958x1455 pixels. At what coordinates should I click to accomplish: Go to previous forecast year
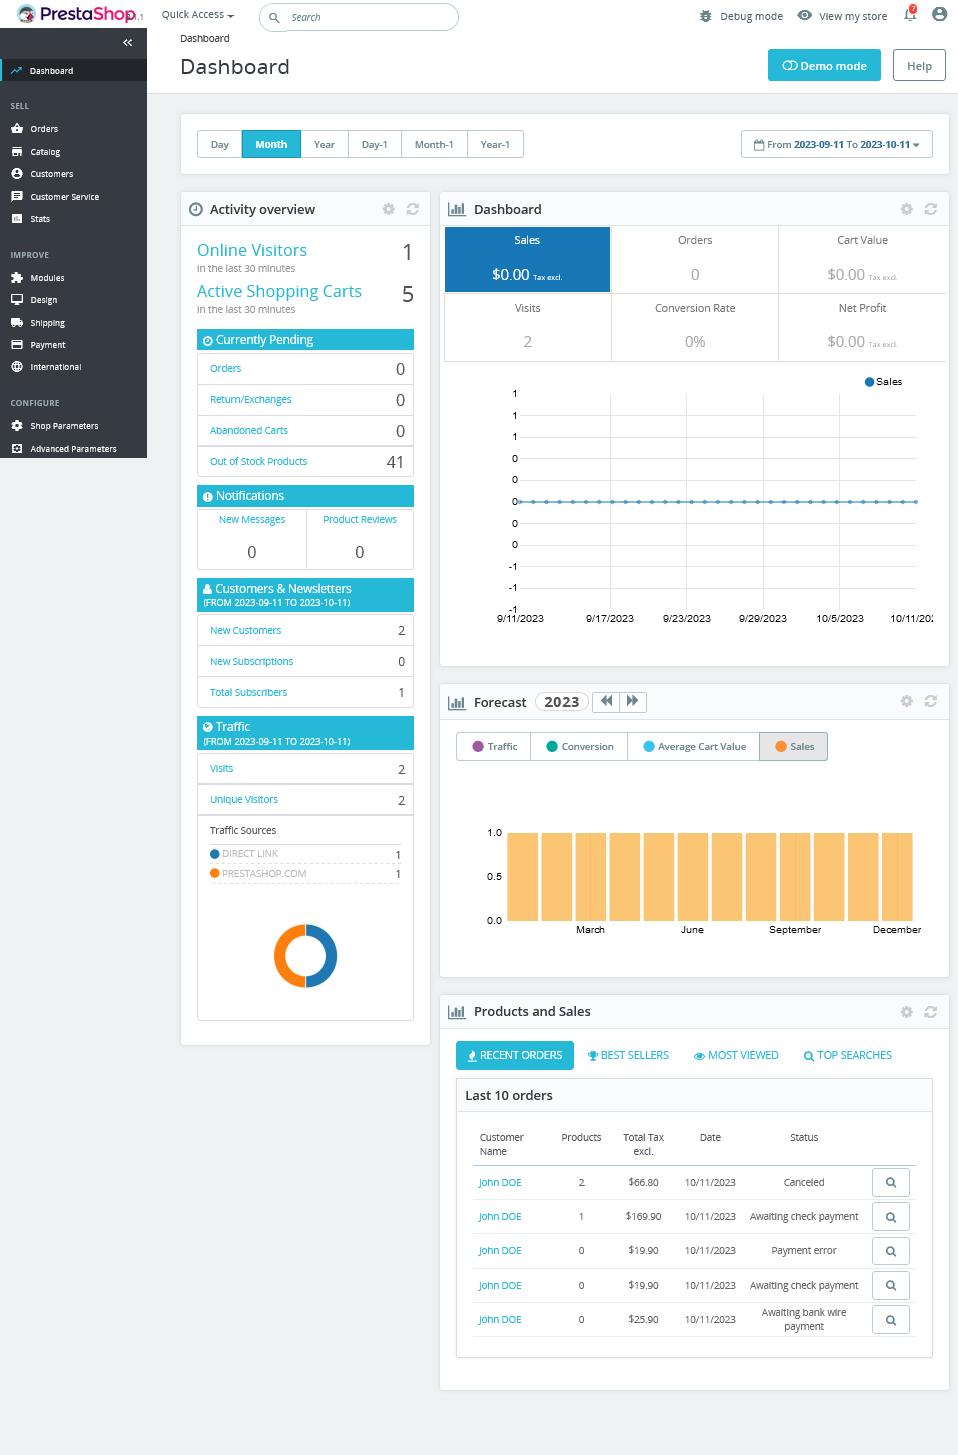pyautogui.click(x=606, y=702)
